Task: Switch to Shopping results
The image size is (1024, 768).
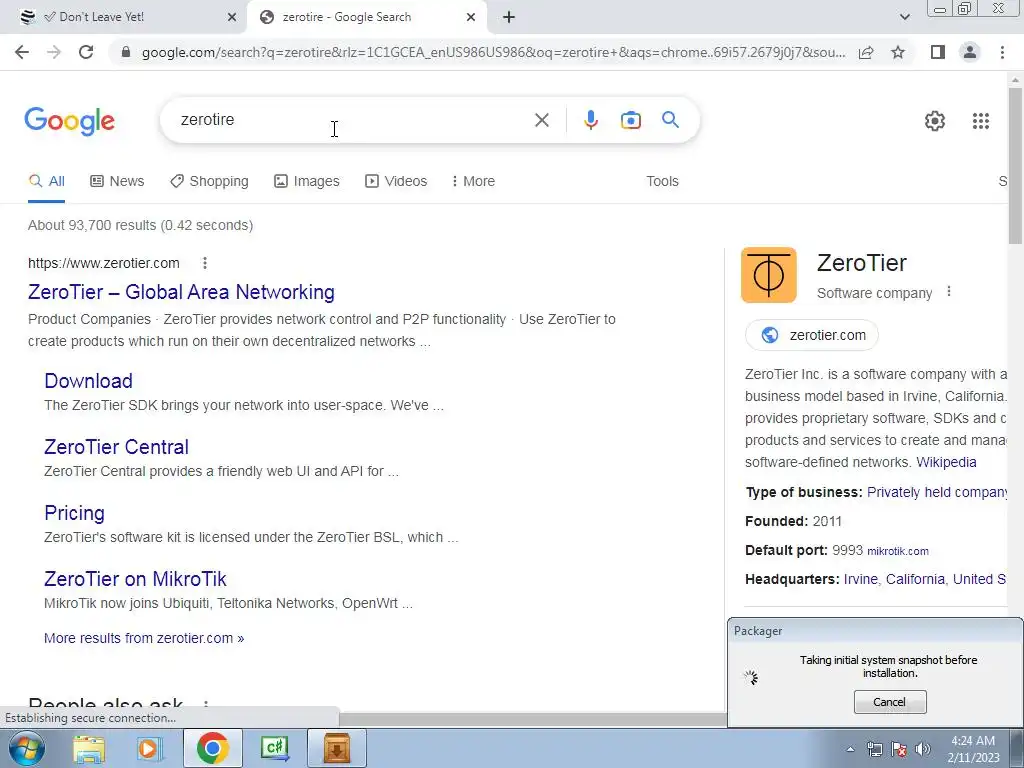Action: click(210, 182)
